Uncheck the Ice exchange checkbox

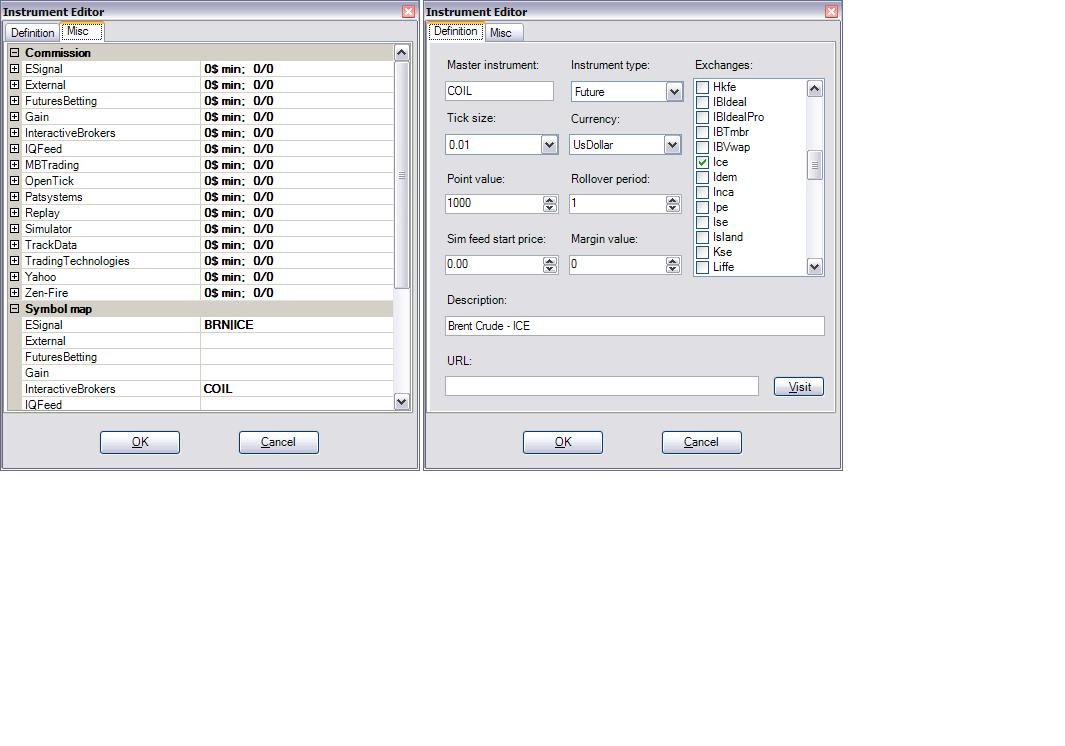coord(703,162)
